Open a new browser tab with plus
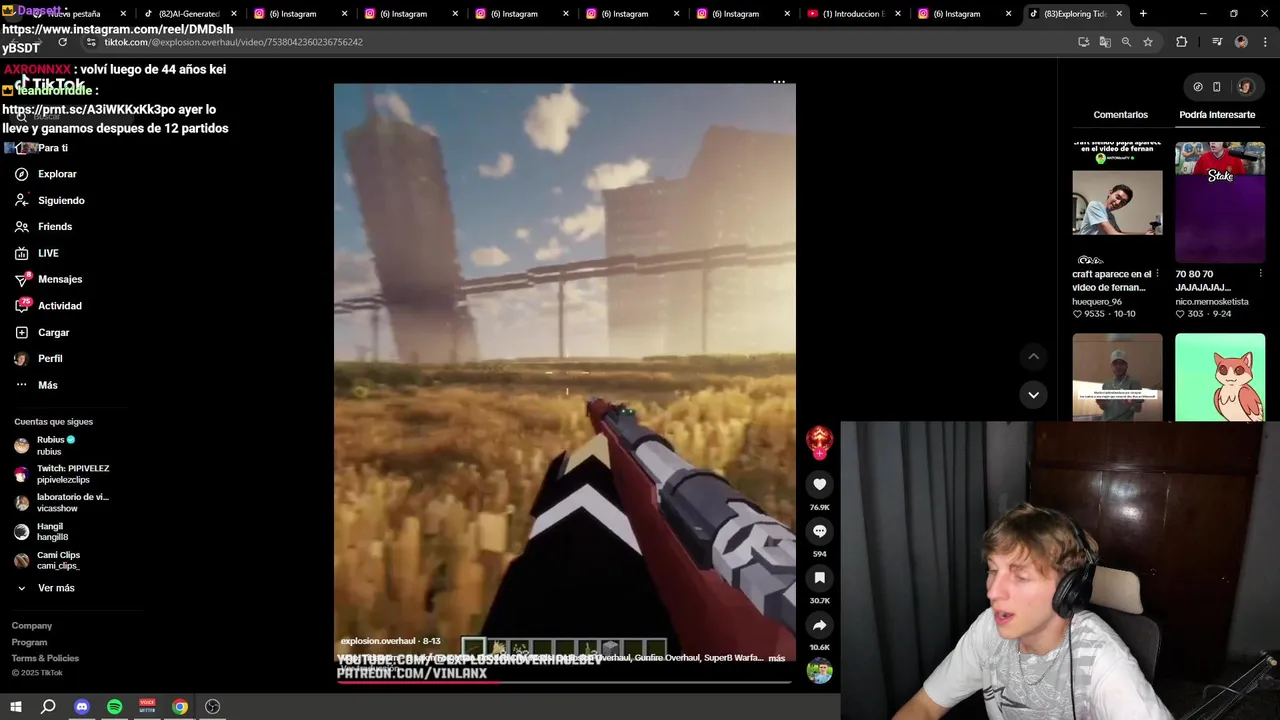Viewport: 1280px width, 720px height. pyautogui.click(x=1143, y=14)
